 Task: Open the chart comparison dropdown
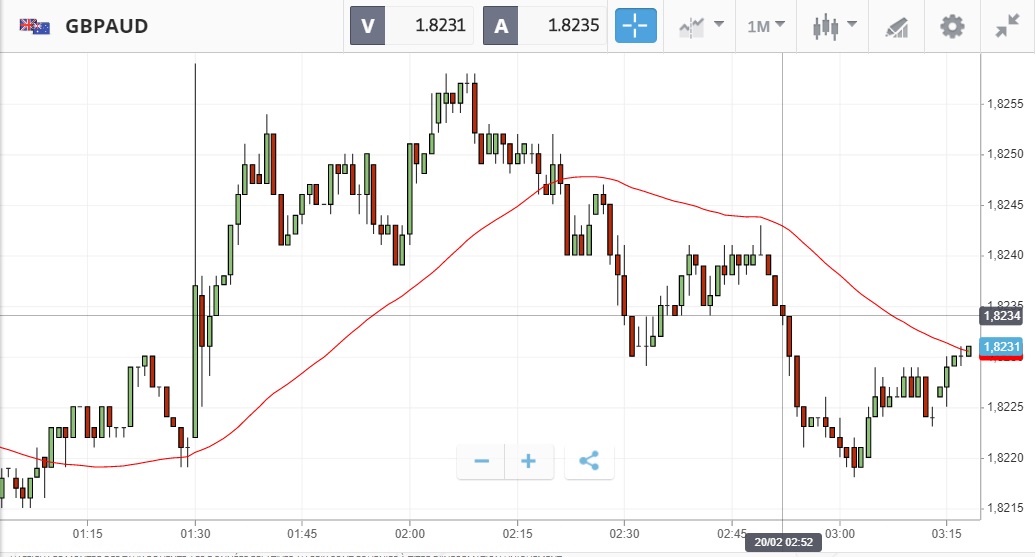[702, 26]
